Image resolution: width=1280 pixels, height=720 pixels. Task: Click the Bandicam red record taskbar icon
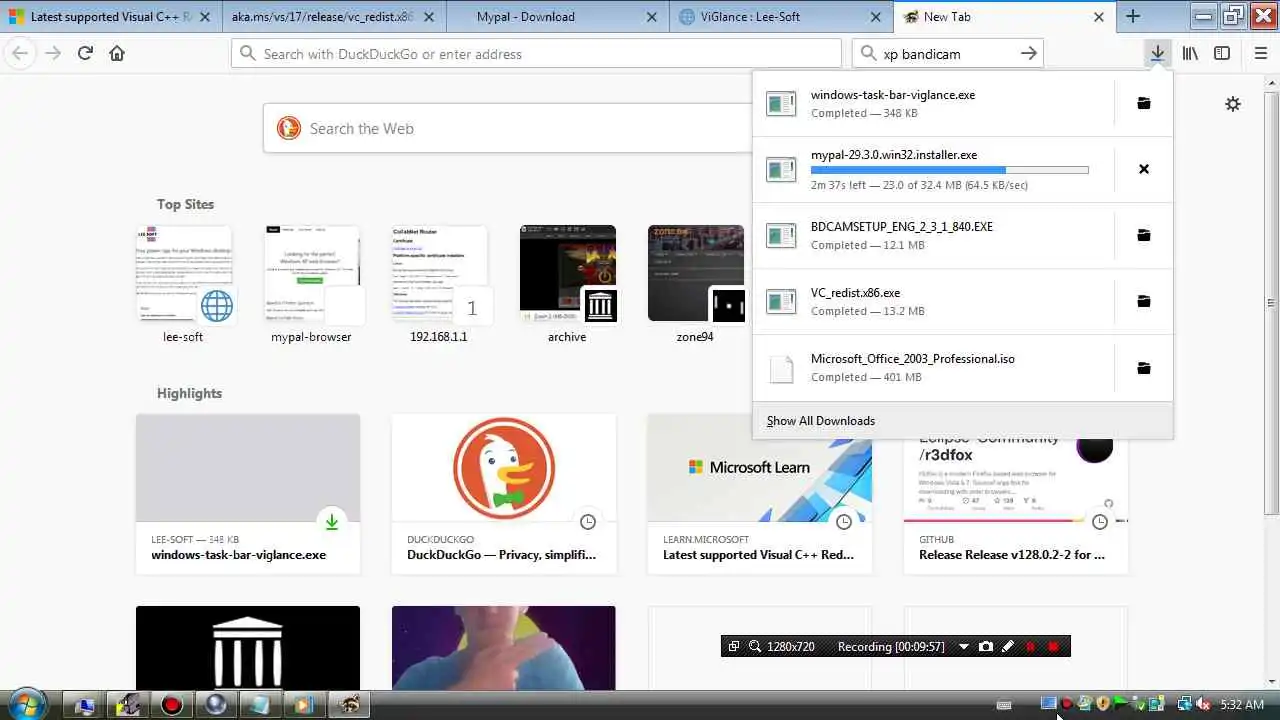(172, 705)
